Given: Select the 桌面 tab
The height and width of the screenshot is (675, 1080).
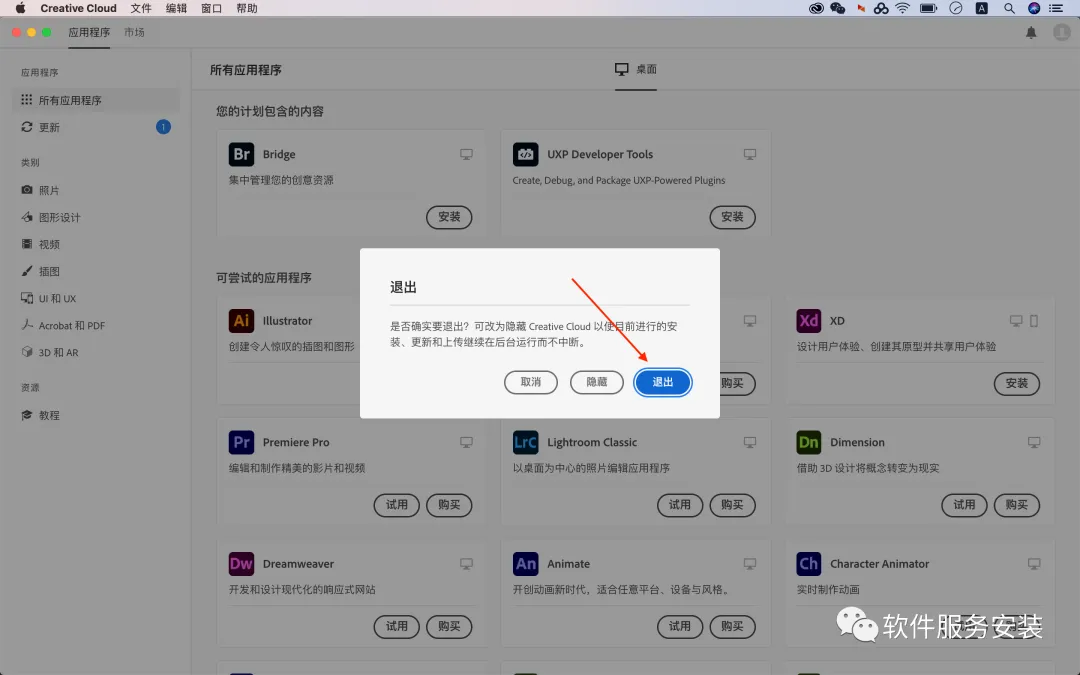Looking at the screenshot, I should (x=636, y=69).
